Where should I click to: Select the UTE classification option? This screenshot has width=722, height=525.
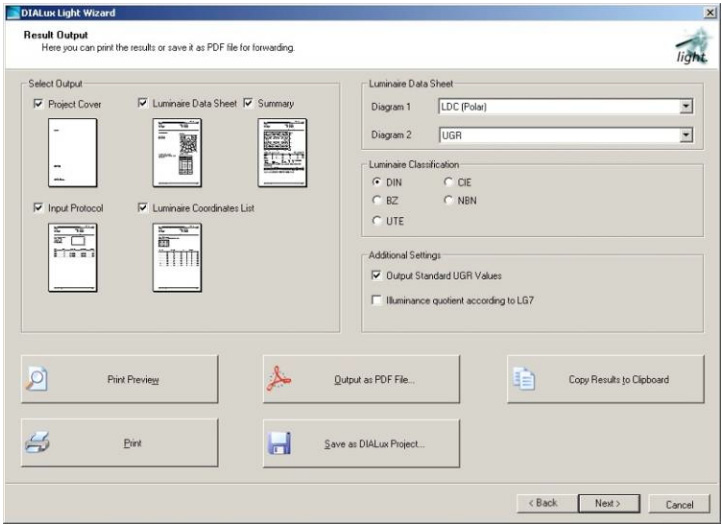(x=377, y=221)
